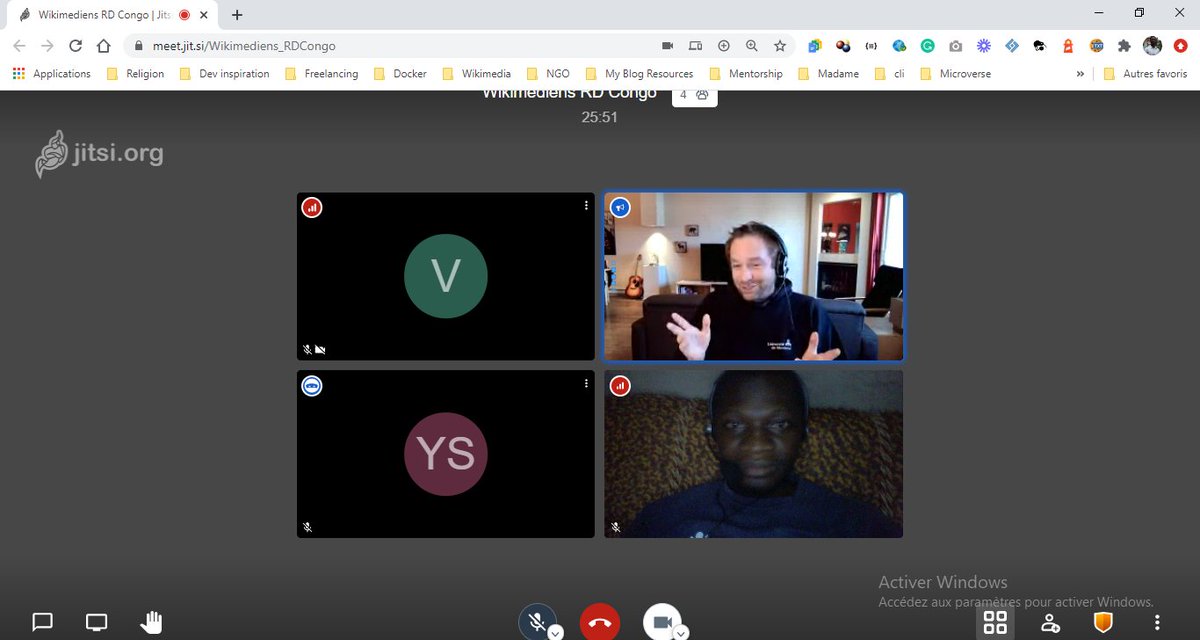Open security options shield

1103,622
